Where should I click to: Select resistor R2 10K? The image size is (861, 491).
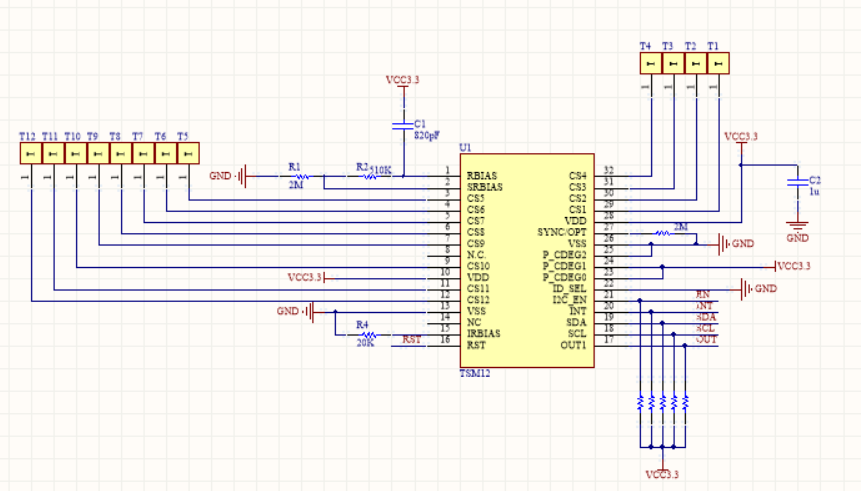pos(370,176)
